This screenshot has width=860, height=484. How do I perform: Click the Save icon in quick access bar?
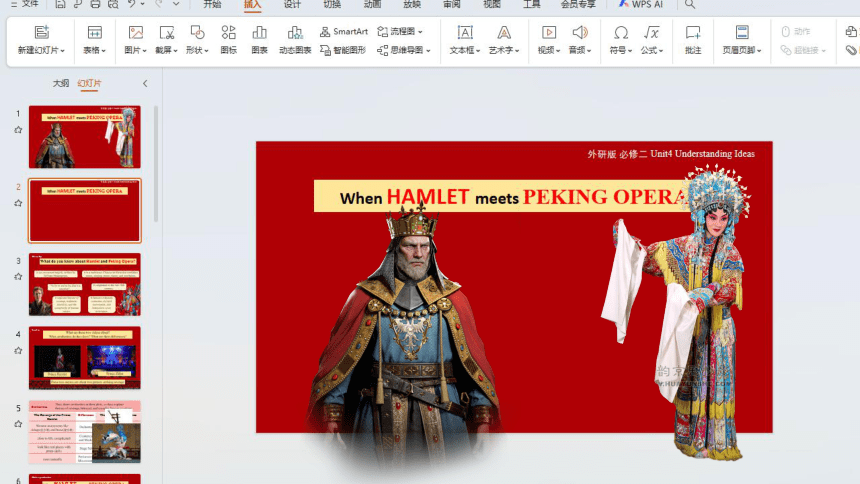pyautogui.click(x=60, y=4)
